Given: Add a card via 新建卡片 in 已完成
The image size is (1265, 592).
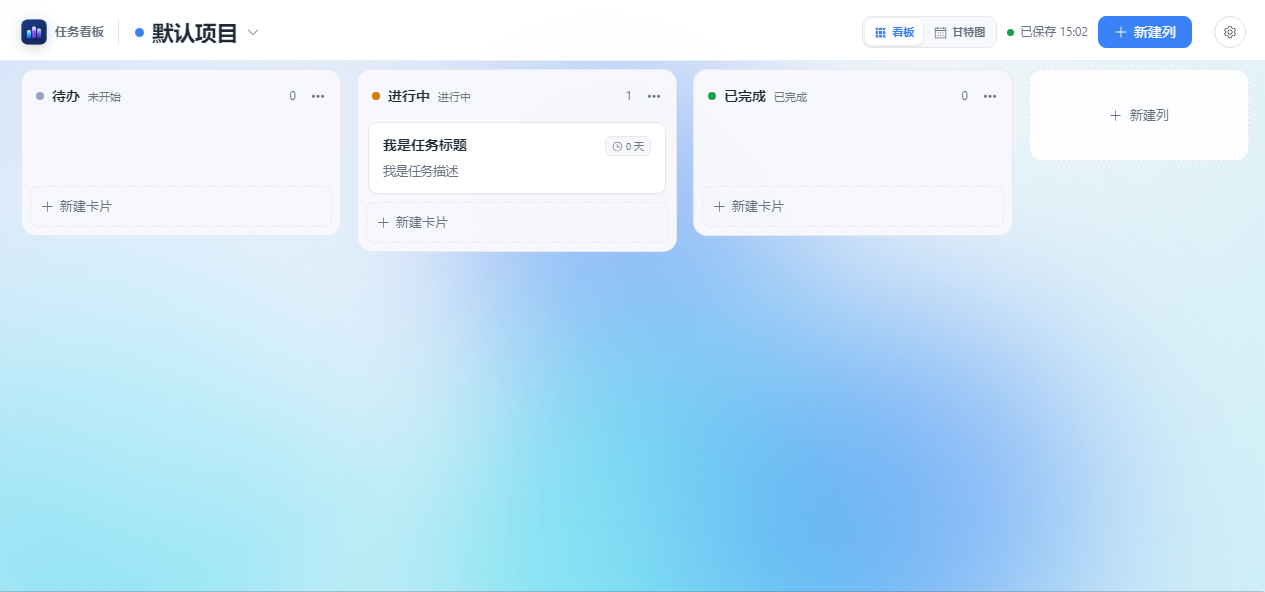Looking at the screenshot, I should pos(853,206).
